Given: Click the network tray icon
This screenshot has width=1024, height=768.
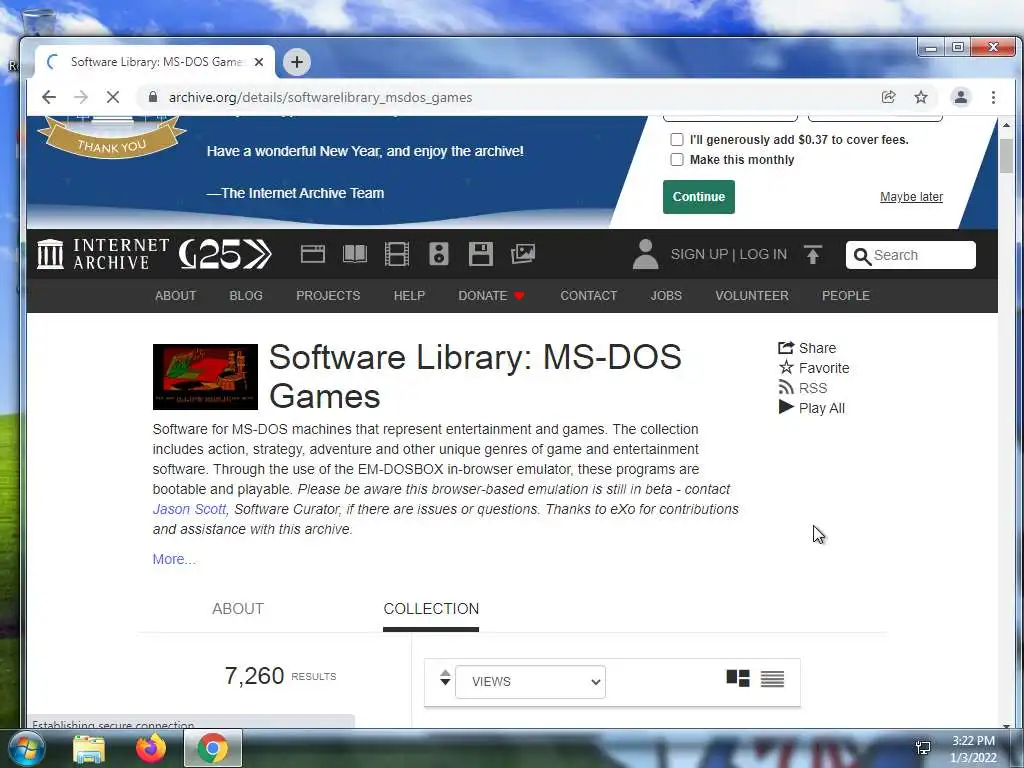Looking at the screenshot, I should [923, 748].
